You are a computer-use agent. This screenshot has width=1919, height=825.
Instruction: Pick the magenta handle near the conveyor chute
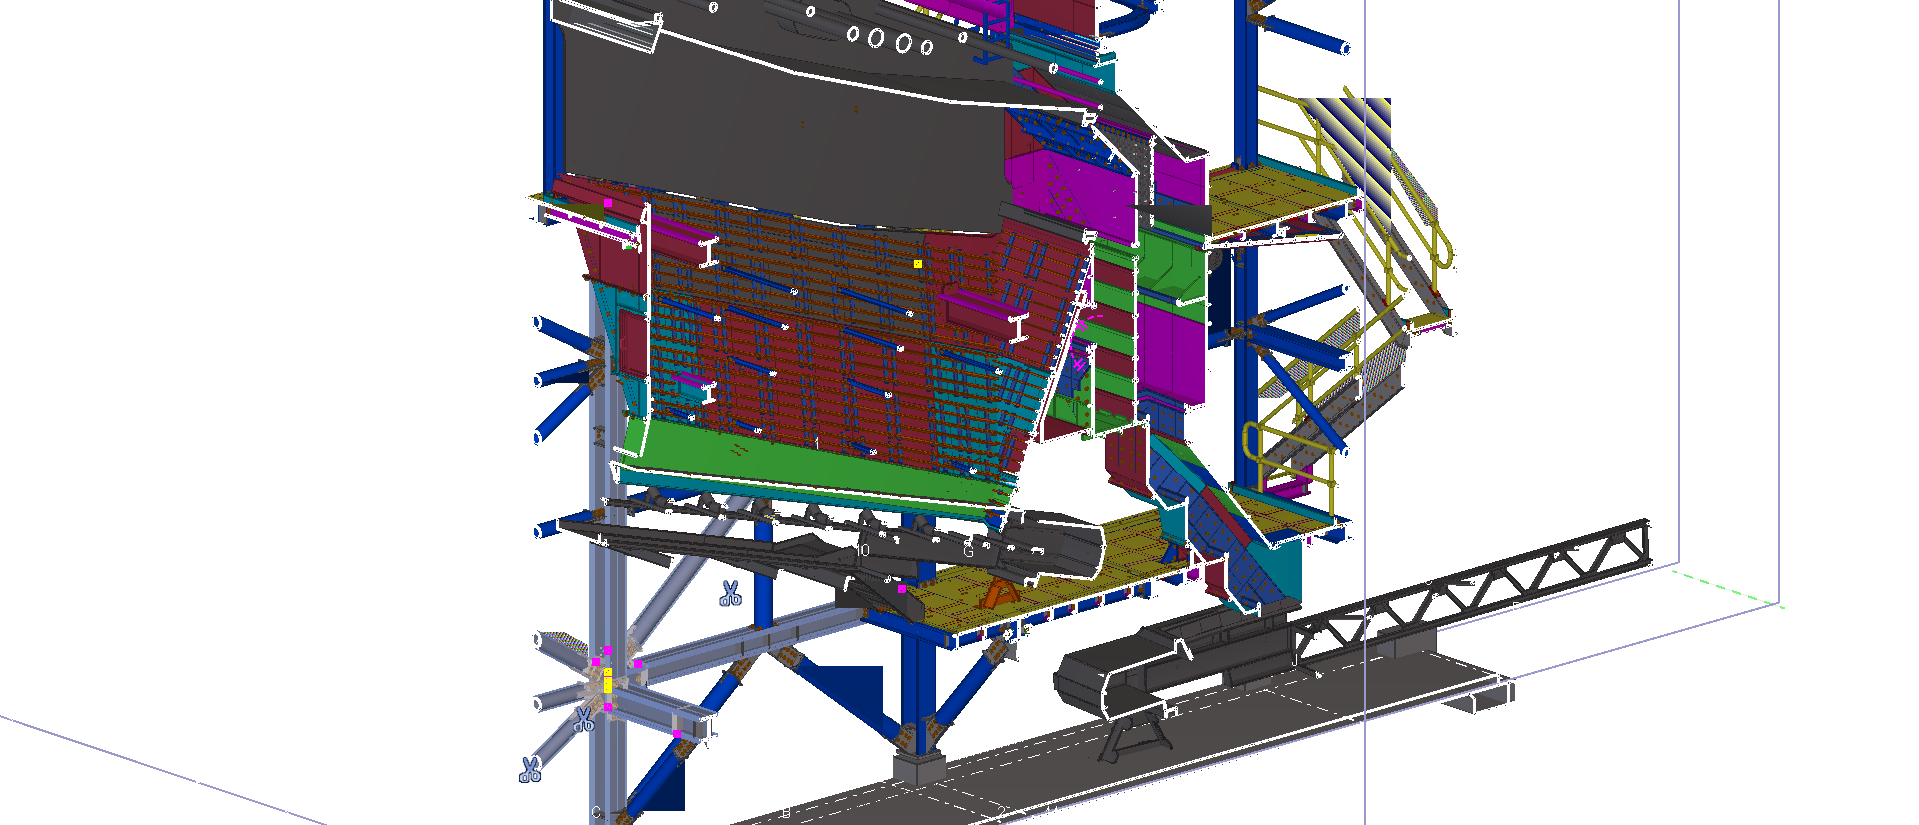[901, 590]
